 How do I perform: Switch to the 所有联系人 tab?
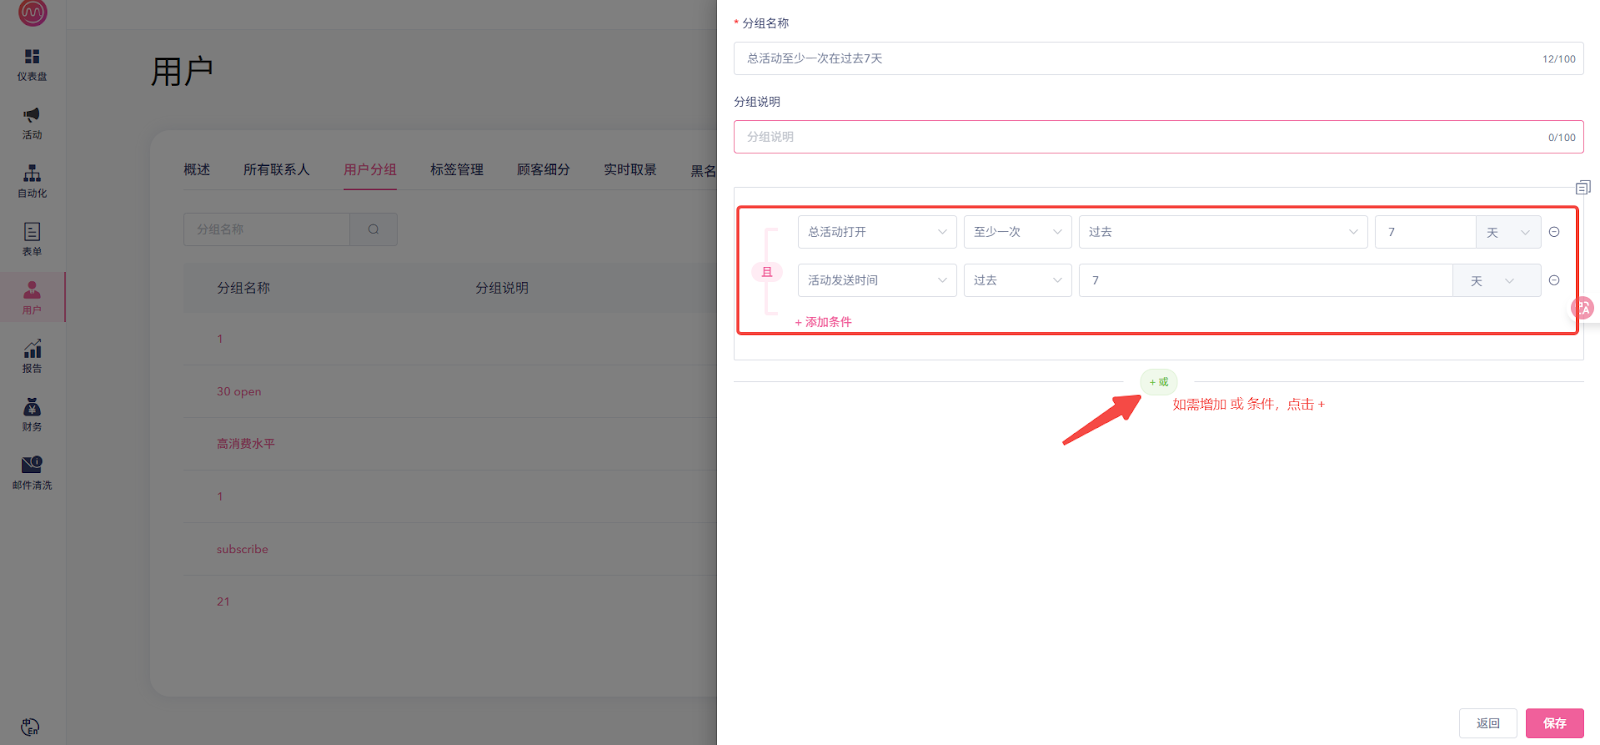(x=276, y=170)
